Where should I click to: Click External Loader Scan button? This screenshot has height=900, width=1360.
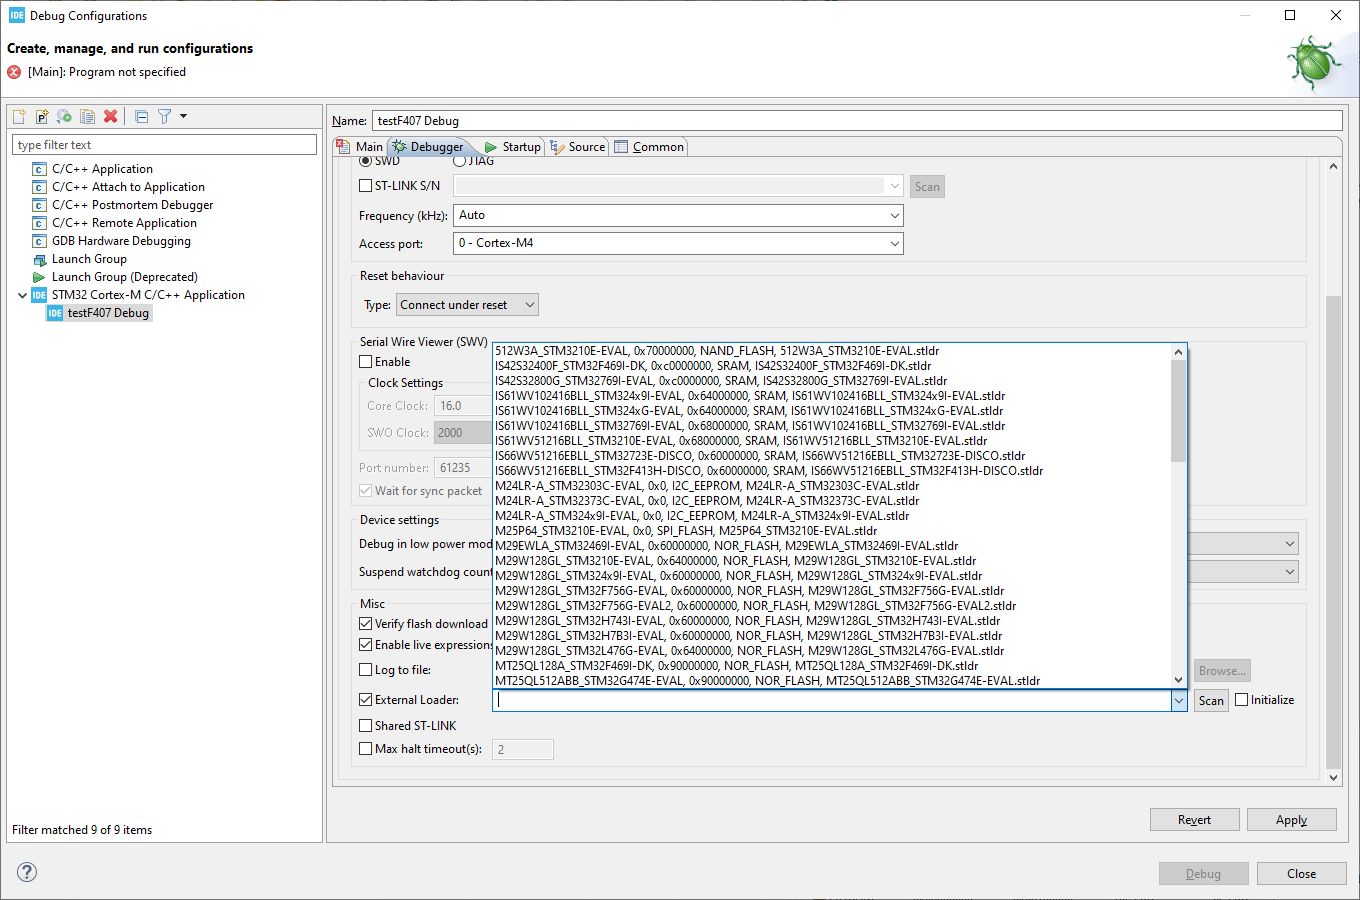[x=1211, y=701]
